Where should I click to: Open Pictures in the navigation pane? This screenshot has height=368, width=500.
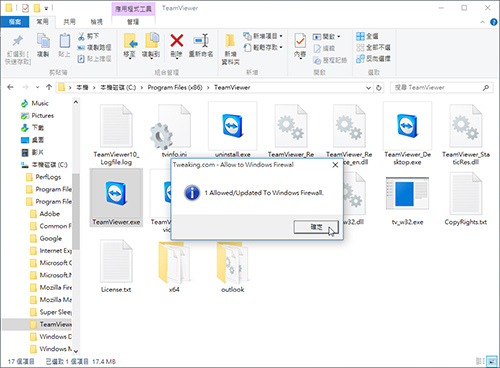coord(42,116)
